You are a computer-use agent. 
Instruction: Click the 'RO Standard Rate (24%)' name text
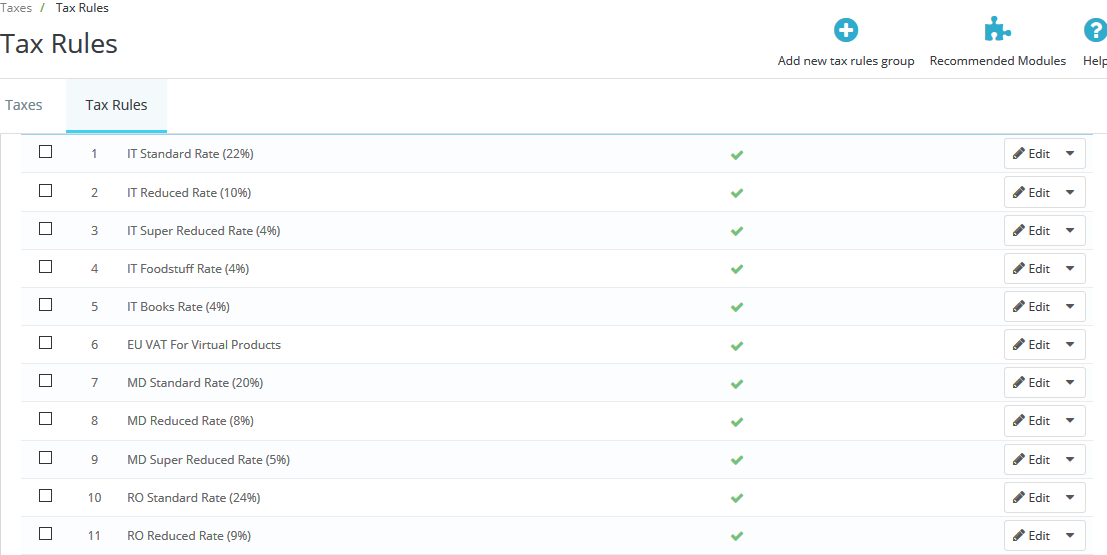(194, 498)
